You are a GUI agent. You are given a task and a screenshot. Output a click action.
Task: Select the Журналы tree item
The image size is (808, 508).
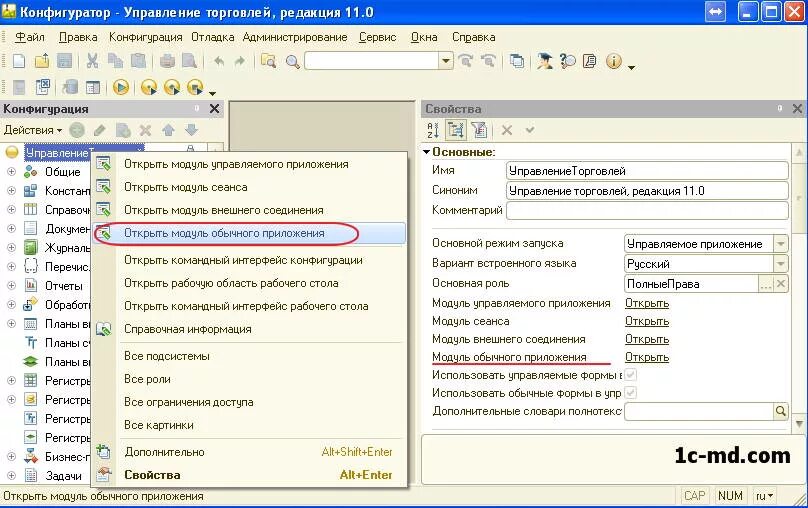coord(67,248)
